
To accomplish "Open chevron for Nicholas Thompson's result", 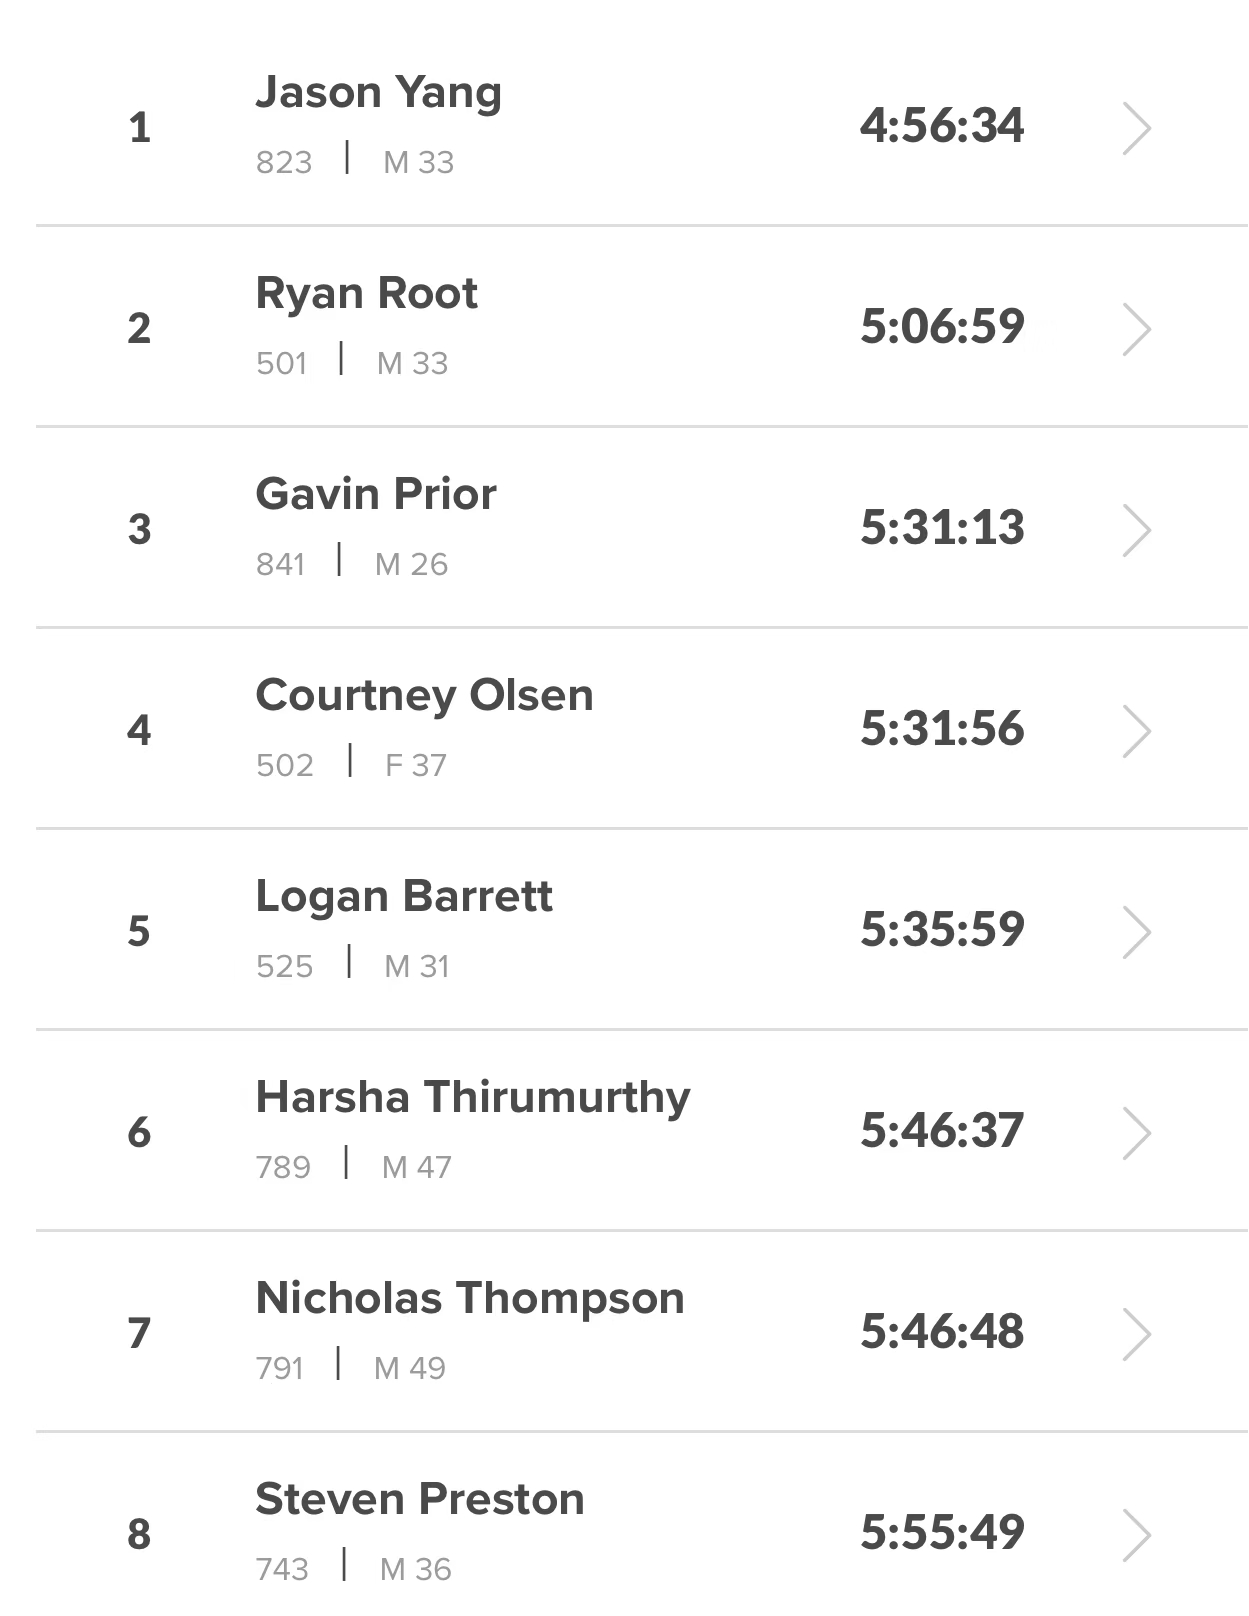I will tap(1136, 1334).
